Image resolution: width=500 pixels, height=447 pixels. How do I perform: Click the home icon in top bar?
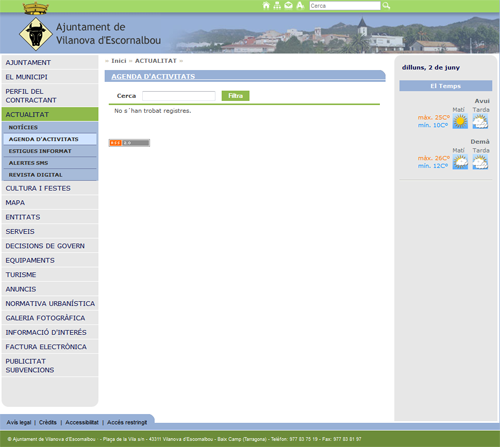(266, 5)
